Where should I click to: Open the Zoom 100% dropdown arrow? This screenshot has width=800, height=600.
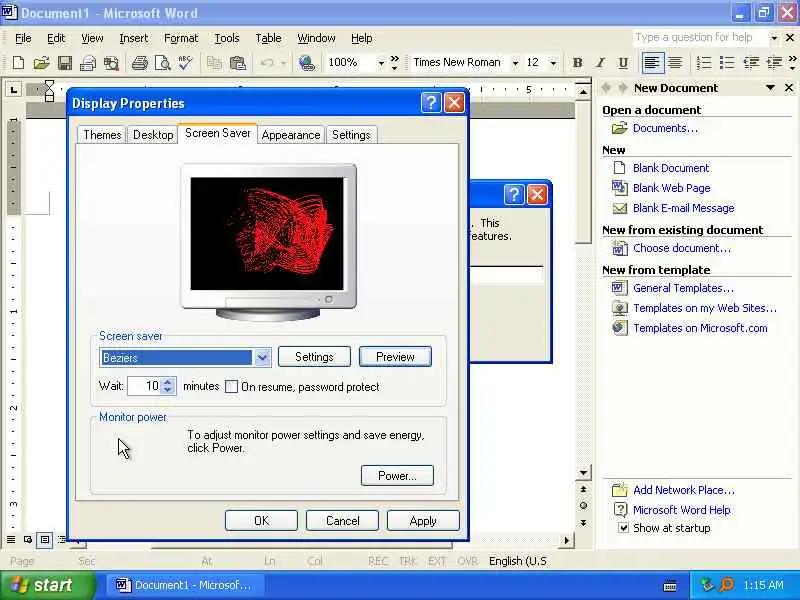[381, 63]
